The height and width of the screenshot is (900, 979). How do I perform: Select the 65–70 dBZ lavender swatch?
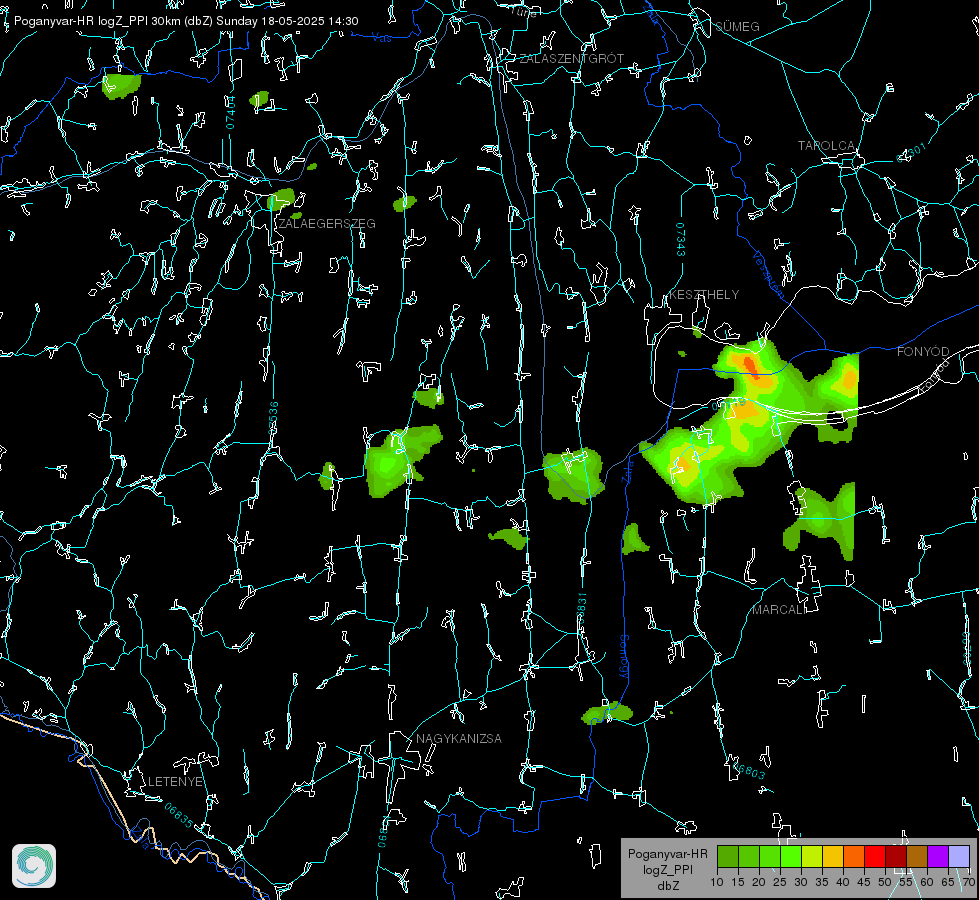(x=959, y=856)
